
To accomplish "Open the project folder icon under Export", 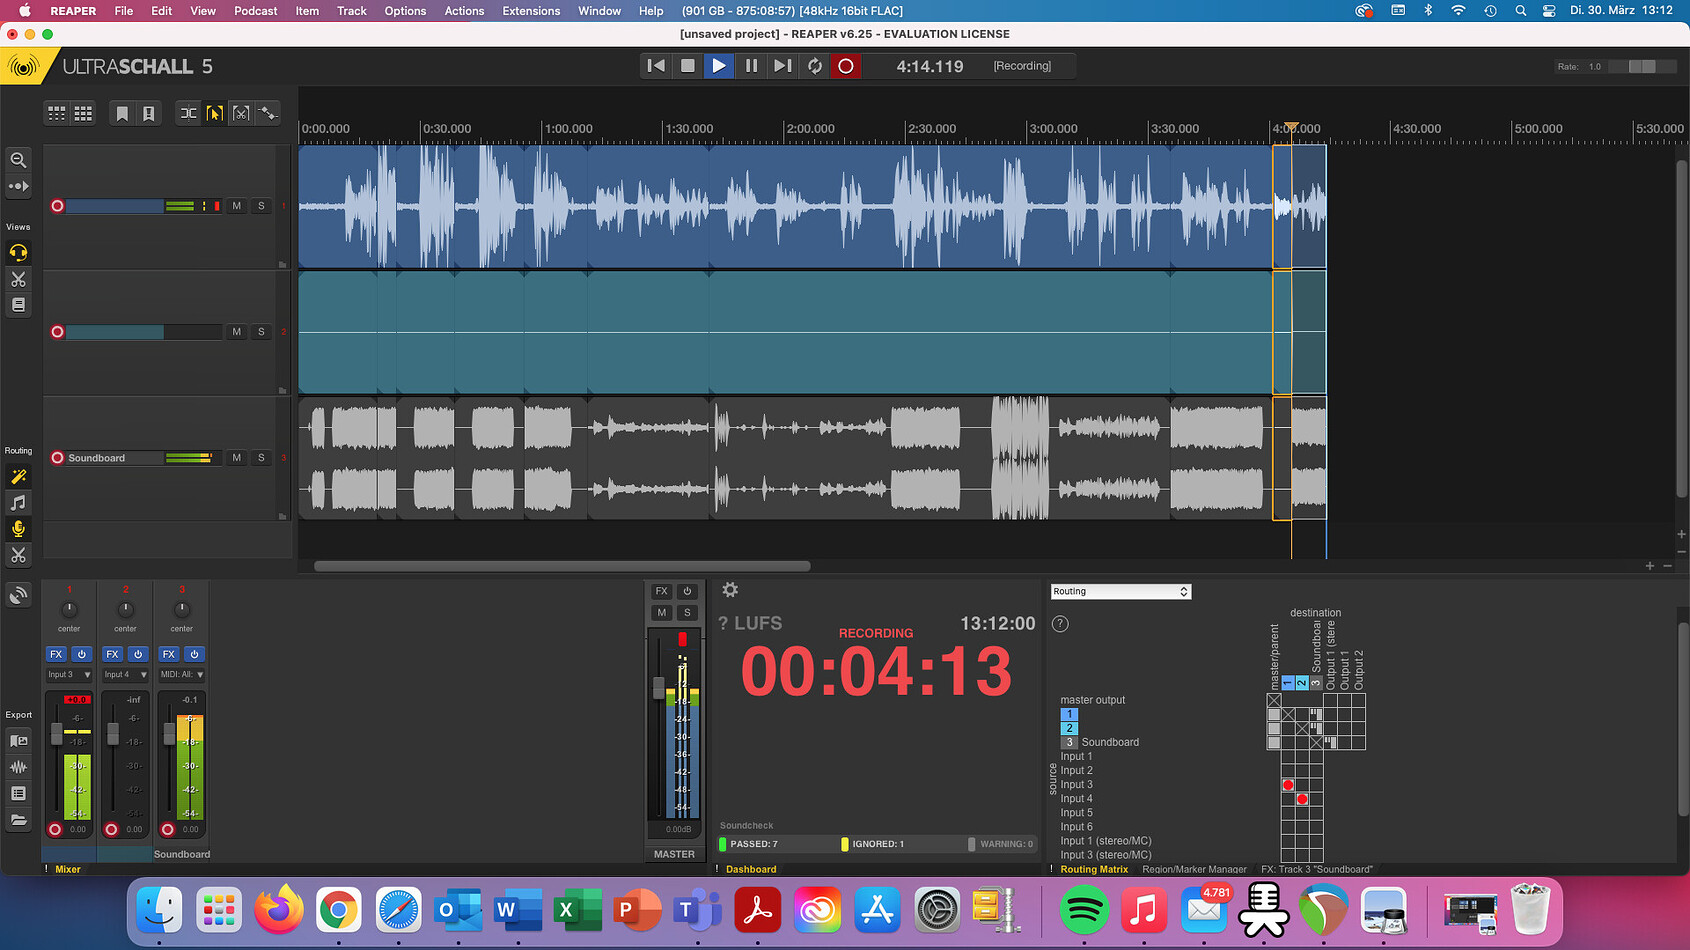I will pos(18,820).
